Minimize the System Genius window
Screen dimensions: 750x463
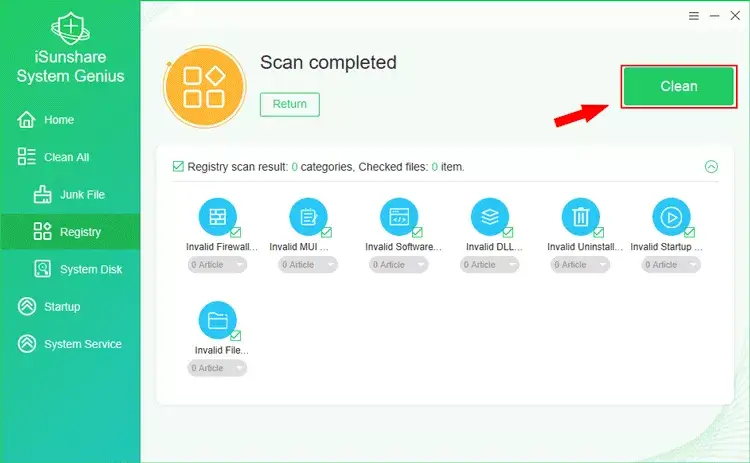(715, 16)
